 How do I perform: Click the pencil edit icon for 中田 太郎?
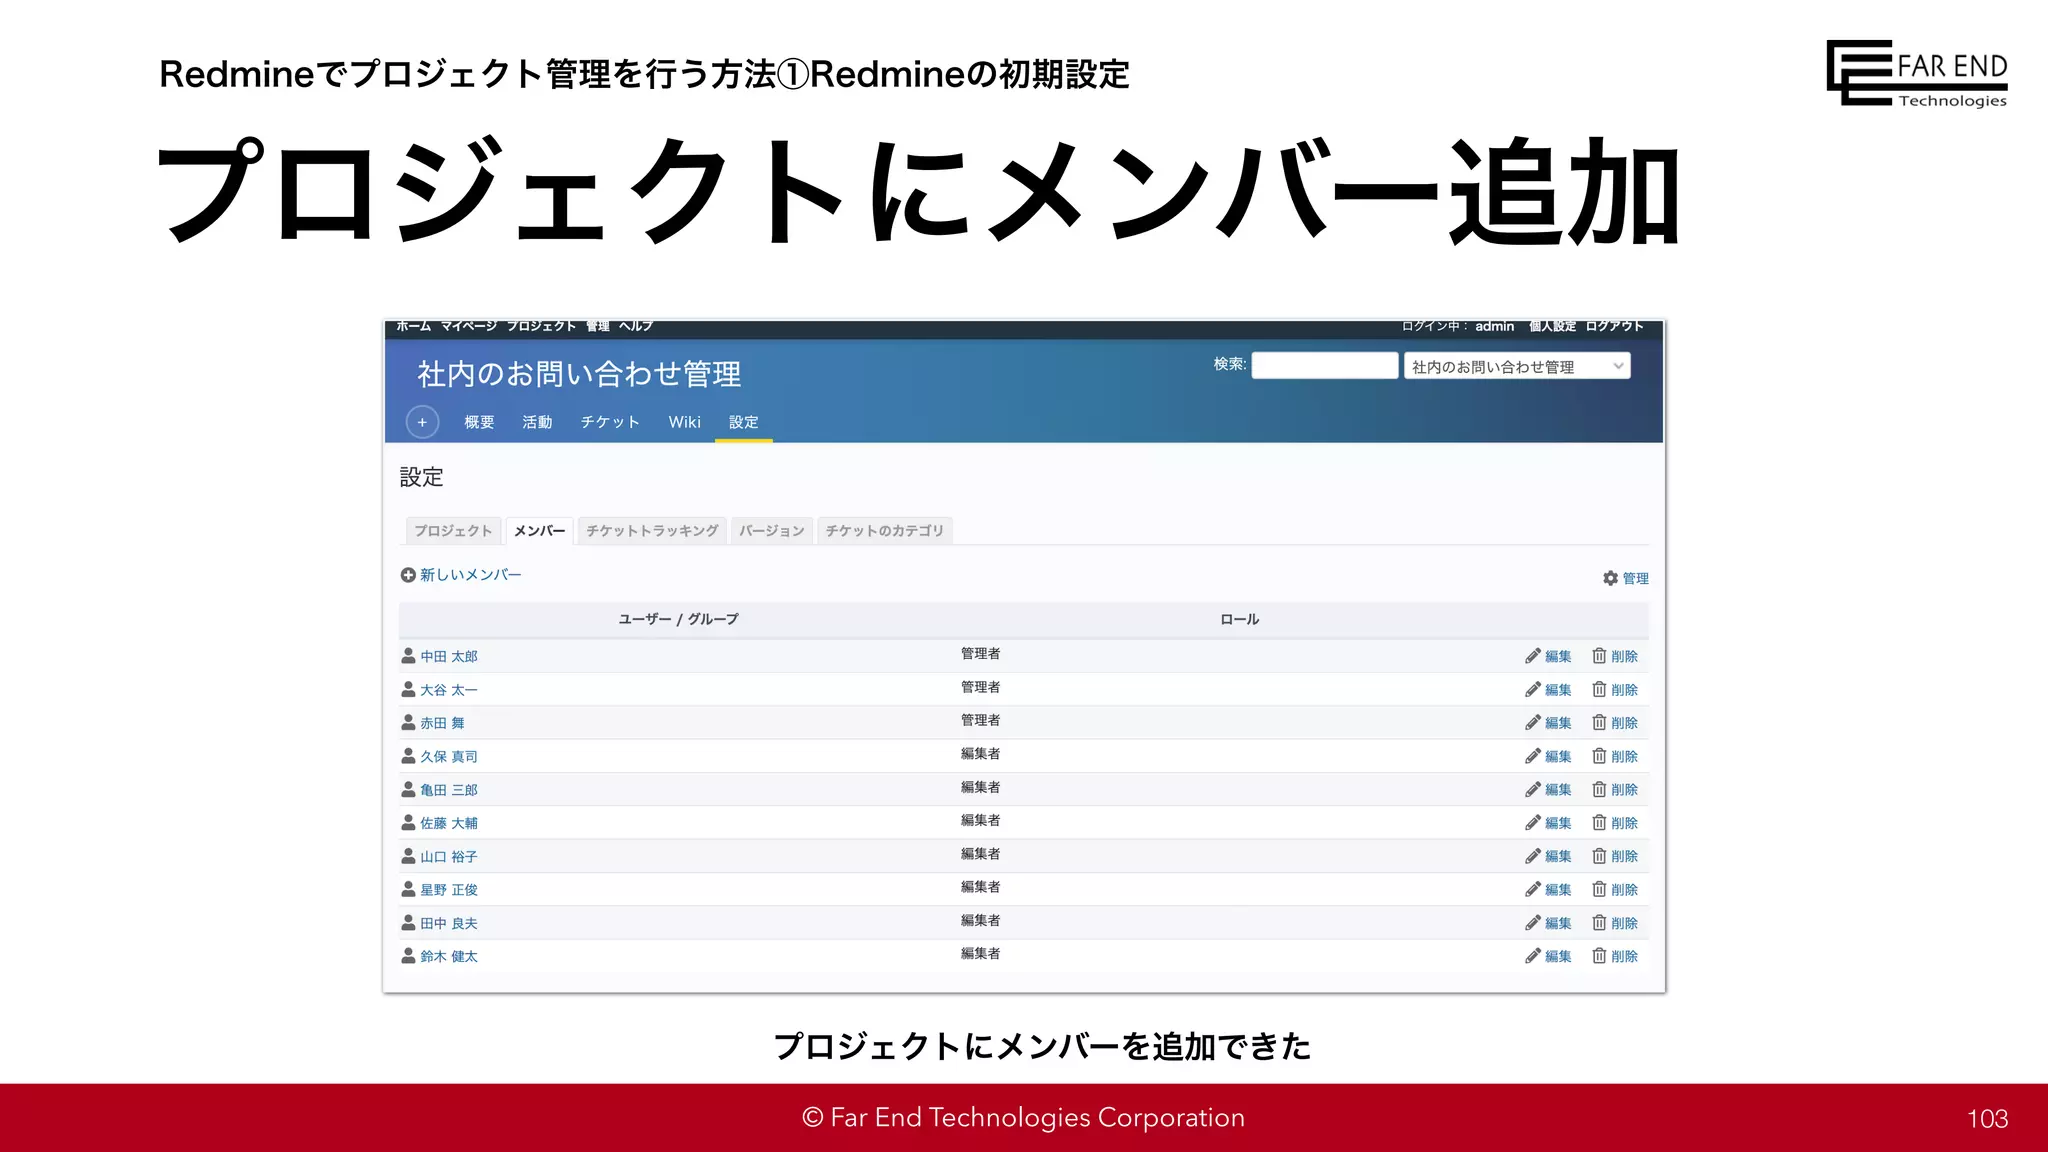tap(1532, 656)
